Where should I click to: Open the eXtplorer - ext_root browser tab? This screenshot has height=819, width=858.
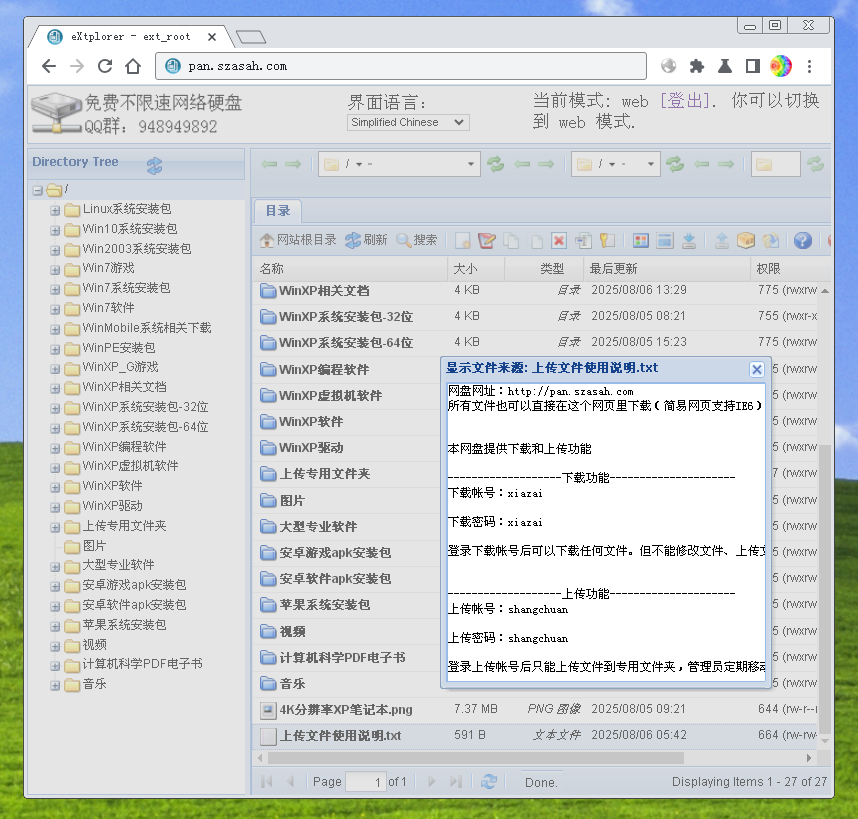131,37
